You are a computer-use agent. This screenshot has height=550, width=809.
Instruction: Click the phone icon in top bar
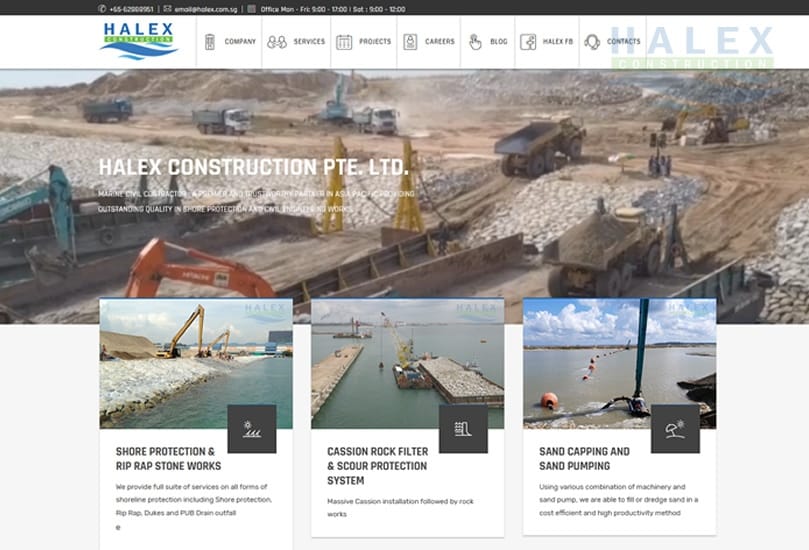click(102, 9)
